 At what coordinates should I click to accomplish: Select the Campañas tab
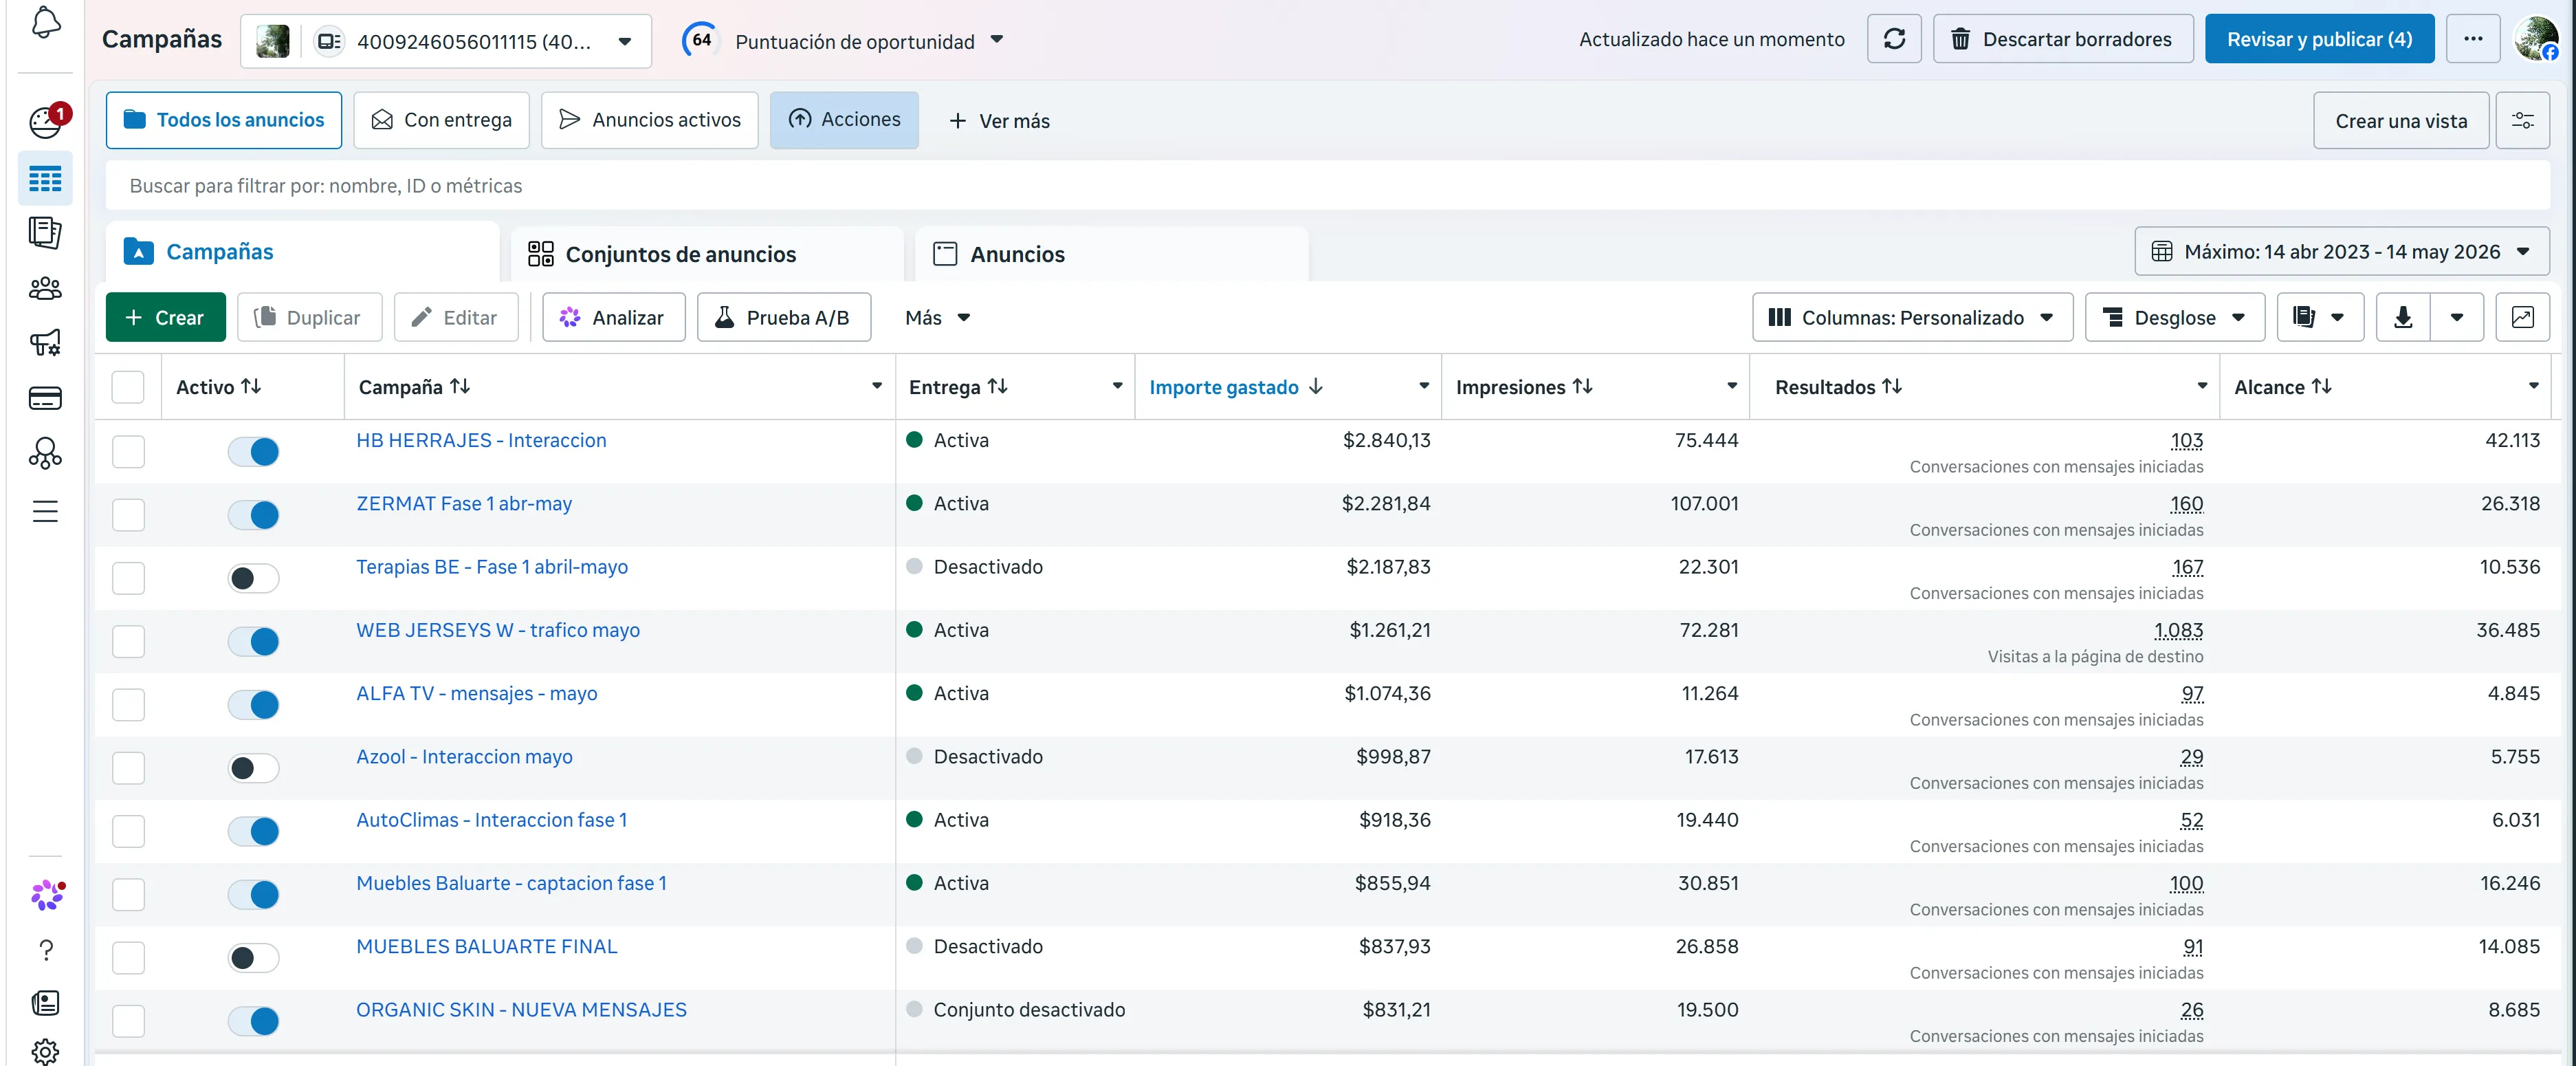click(301, 252)
